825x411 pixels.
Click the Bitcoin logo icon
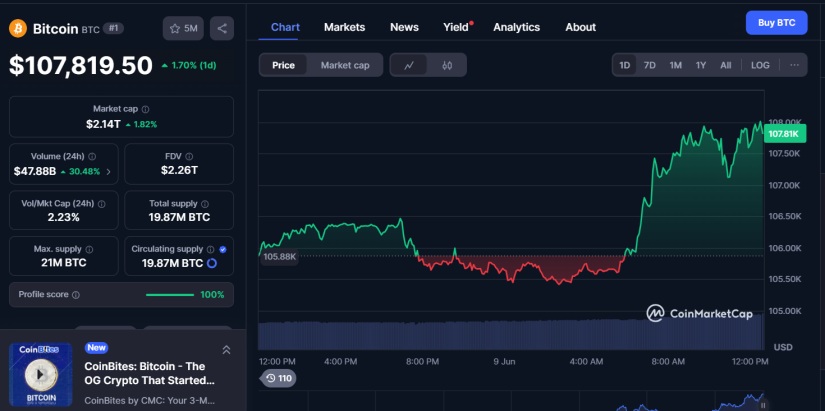18,28
